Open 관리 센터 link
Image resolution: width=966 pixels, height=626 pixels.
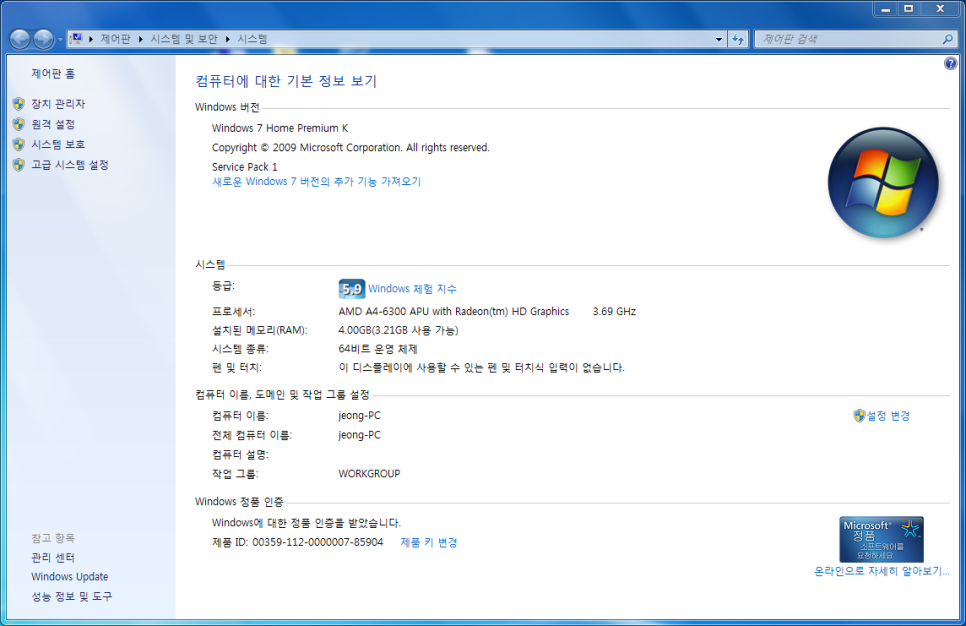click(53, 557)
